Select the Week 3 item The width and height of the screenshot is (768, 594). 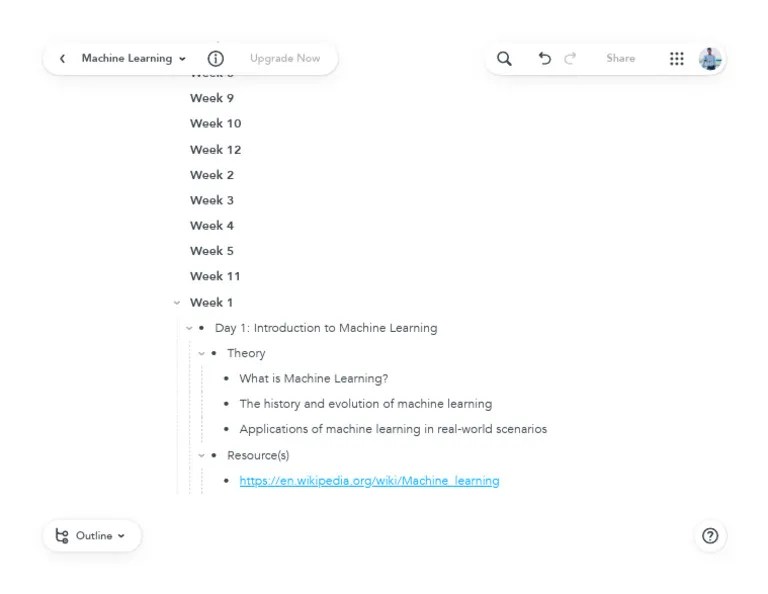[212, 200]
